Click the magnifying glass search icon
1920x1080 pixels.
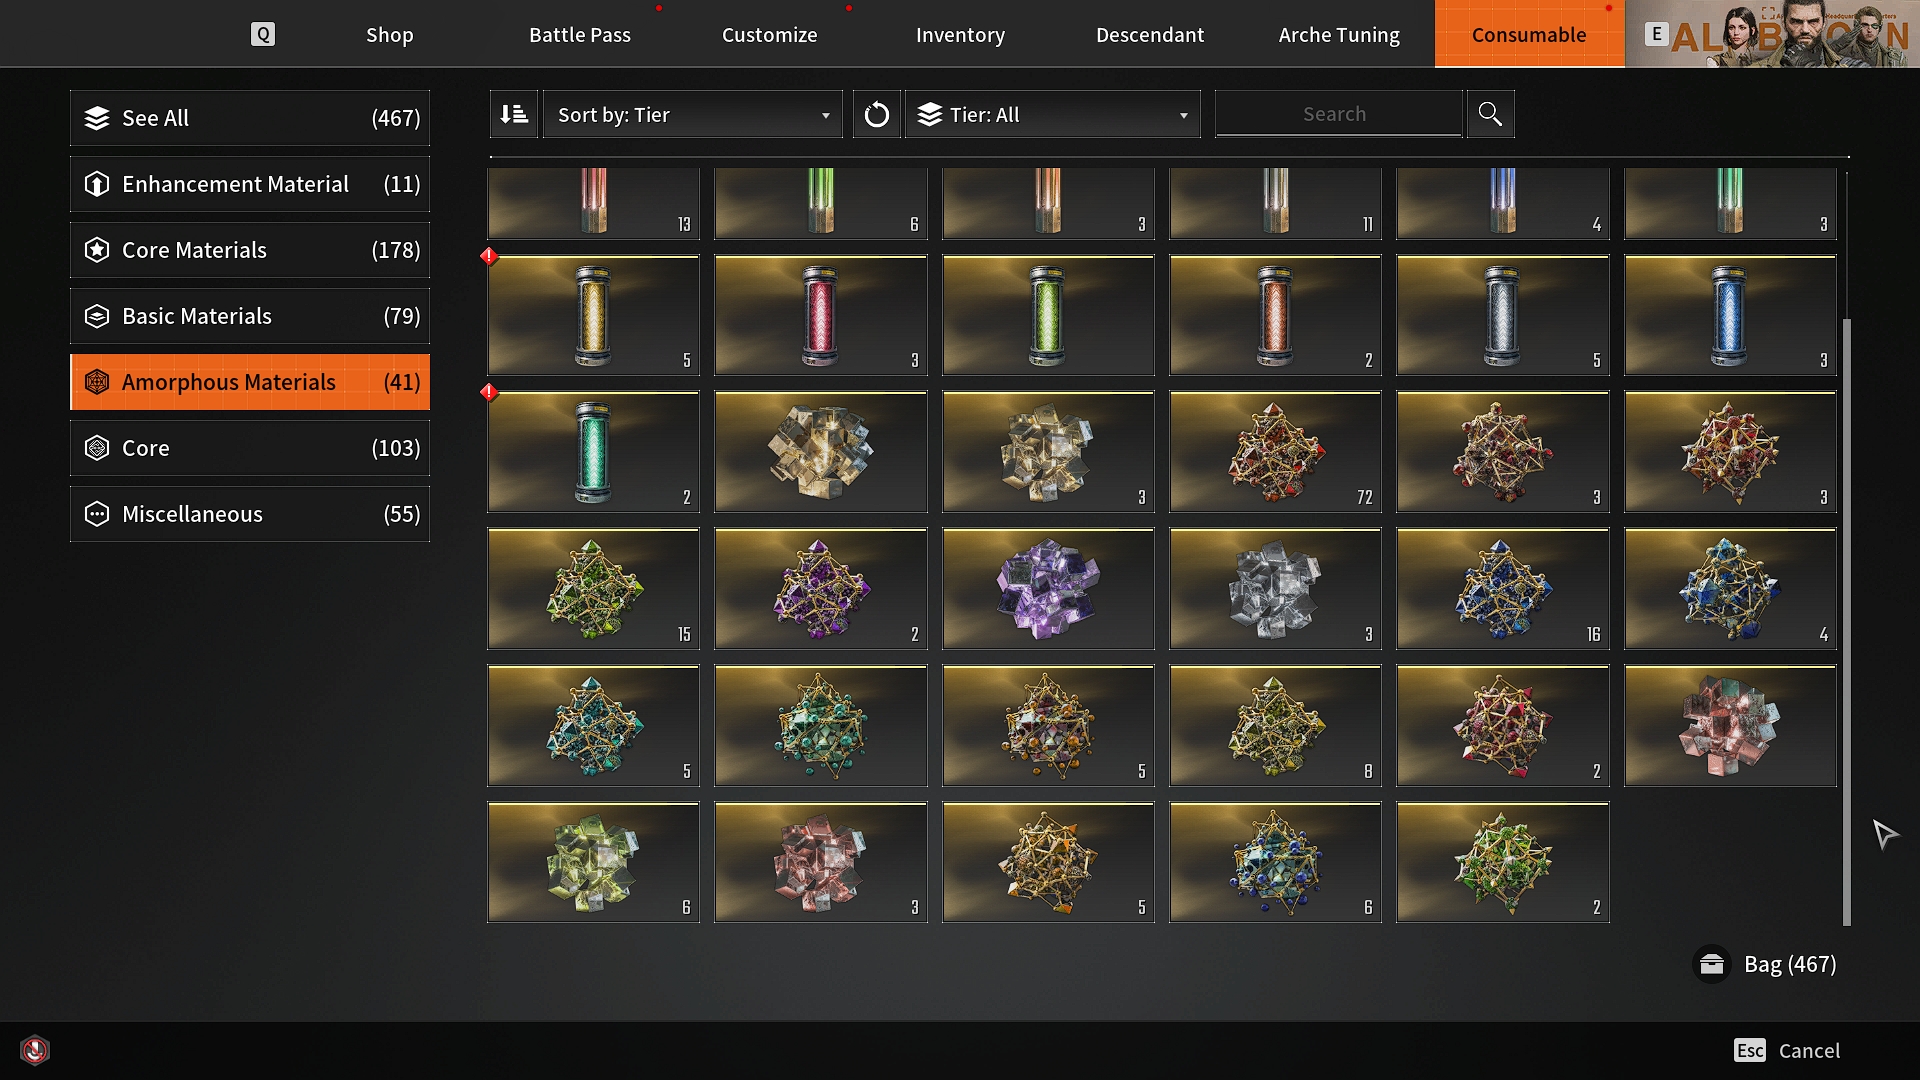(x=1490, y=114)
